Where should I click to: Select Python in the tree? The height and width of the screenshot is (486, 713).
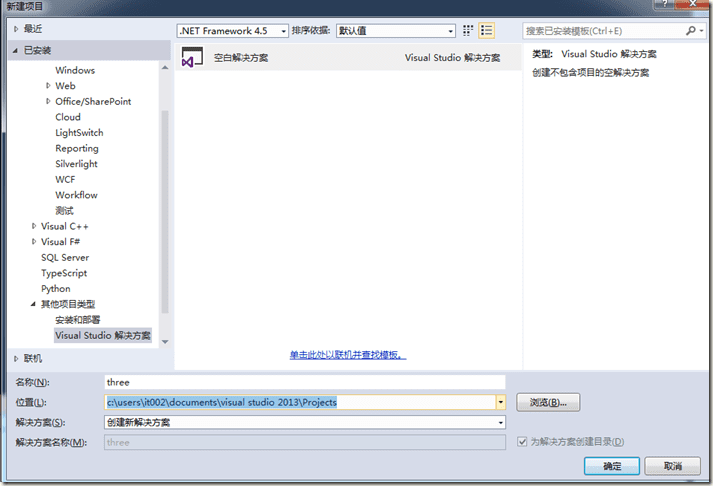(x=55, y=288)
